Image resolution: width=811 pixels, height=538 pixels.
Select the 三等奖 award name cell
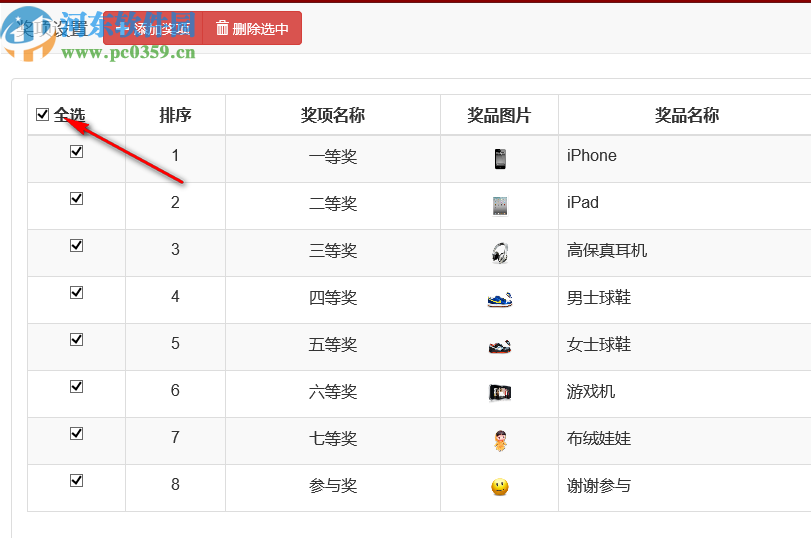(x=333, y=253)
